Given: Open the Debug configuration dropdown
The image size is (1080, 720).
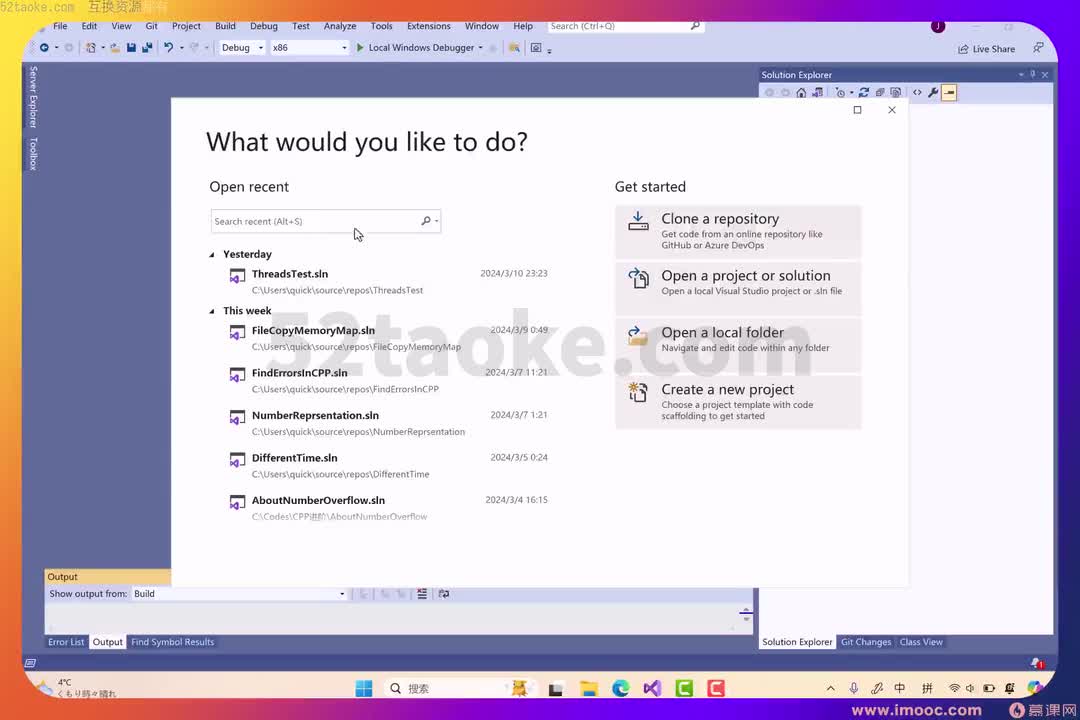Looking at the screenshot, I should click(242, 48).
